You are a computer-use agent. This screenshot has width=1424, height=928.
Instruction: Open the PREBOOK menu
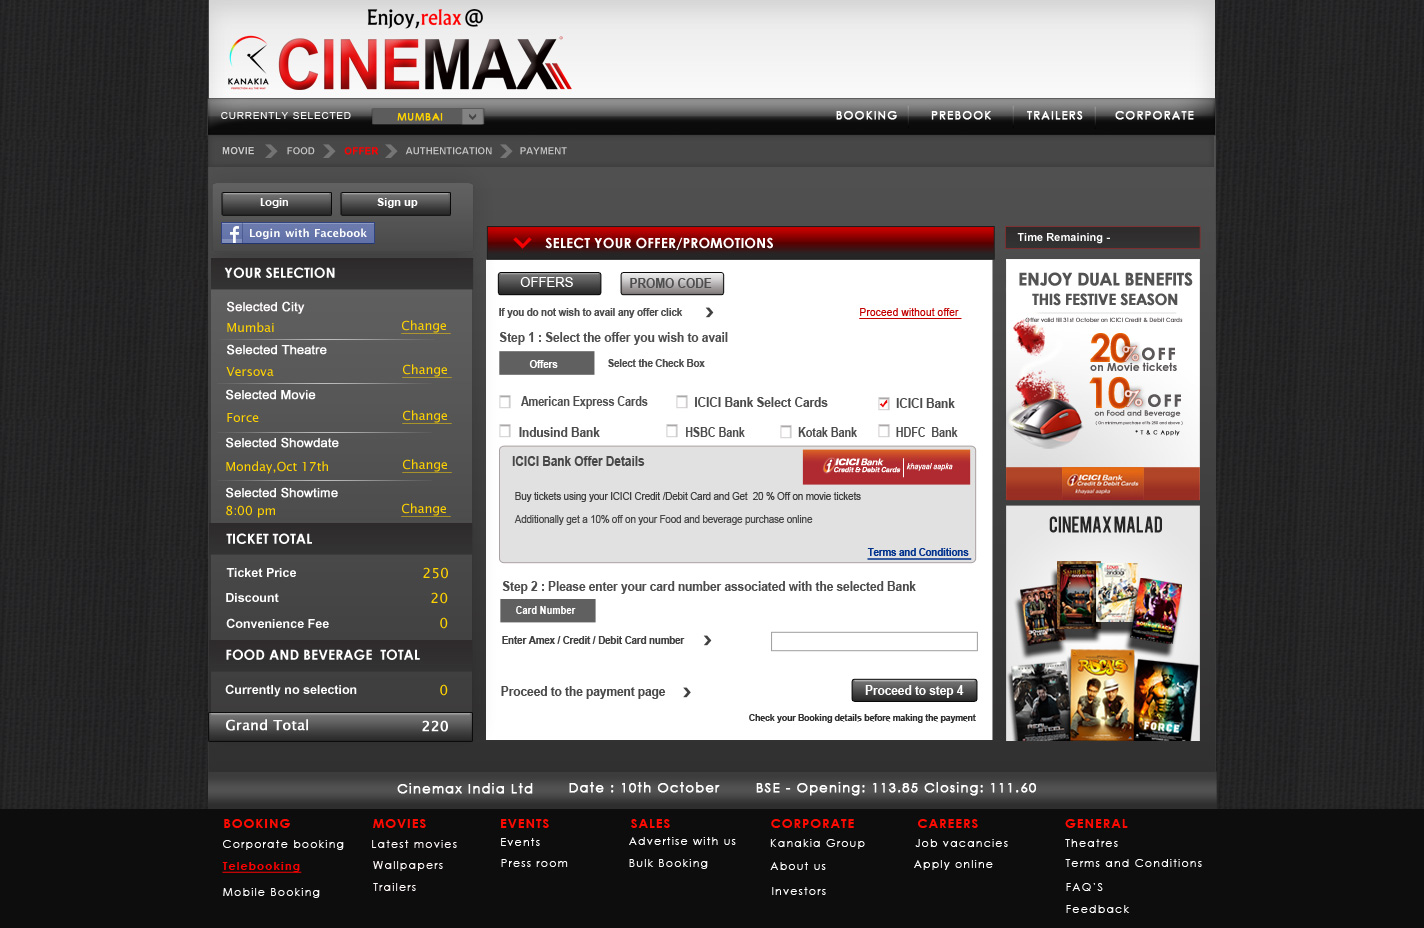pos(961,115)
